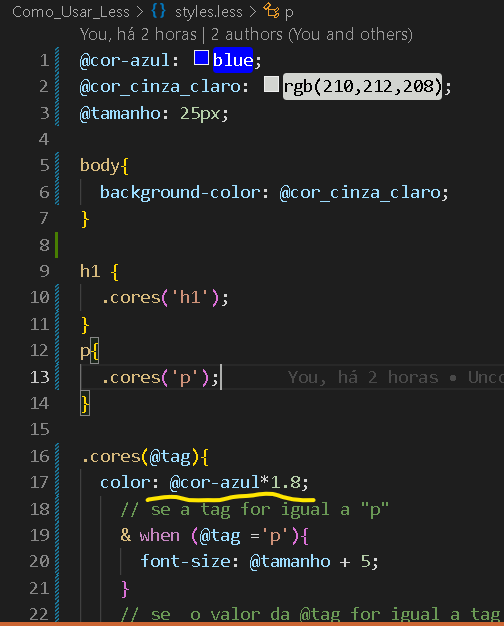
Task: Click the closing brace on line 11
Action: (85, 325)
